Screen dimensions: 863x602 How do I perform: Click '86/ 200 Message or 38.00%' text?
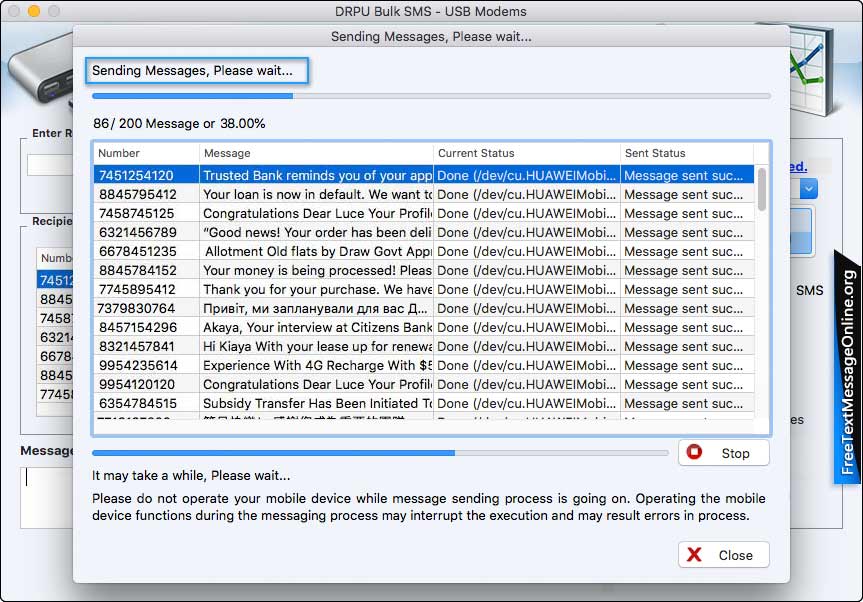coord(179,123)
